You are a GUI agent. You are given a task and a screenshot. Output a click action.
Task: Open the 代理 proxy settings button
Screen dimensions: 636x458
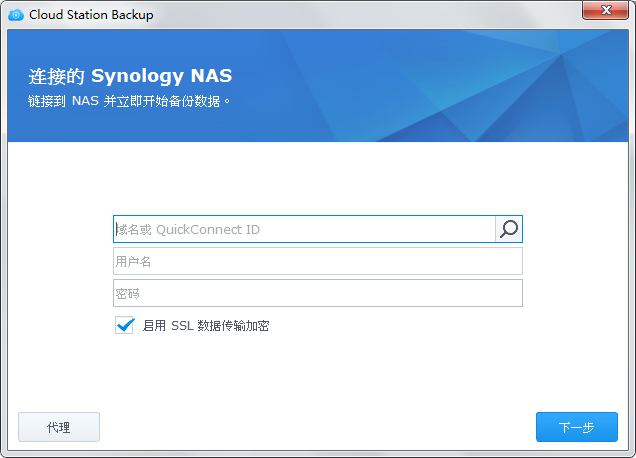59,427
